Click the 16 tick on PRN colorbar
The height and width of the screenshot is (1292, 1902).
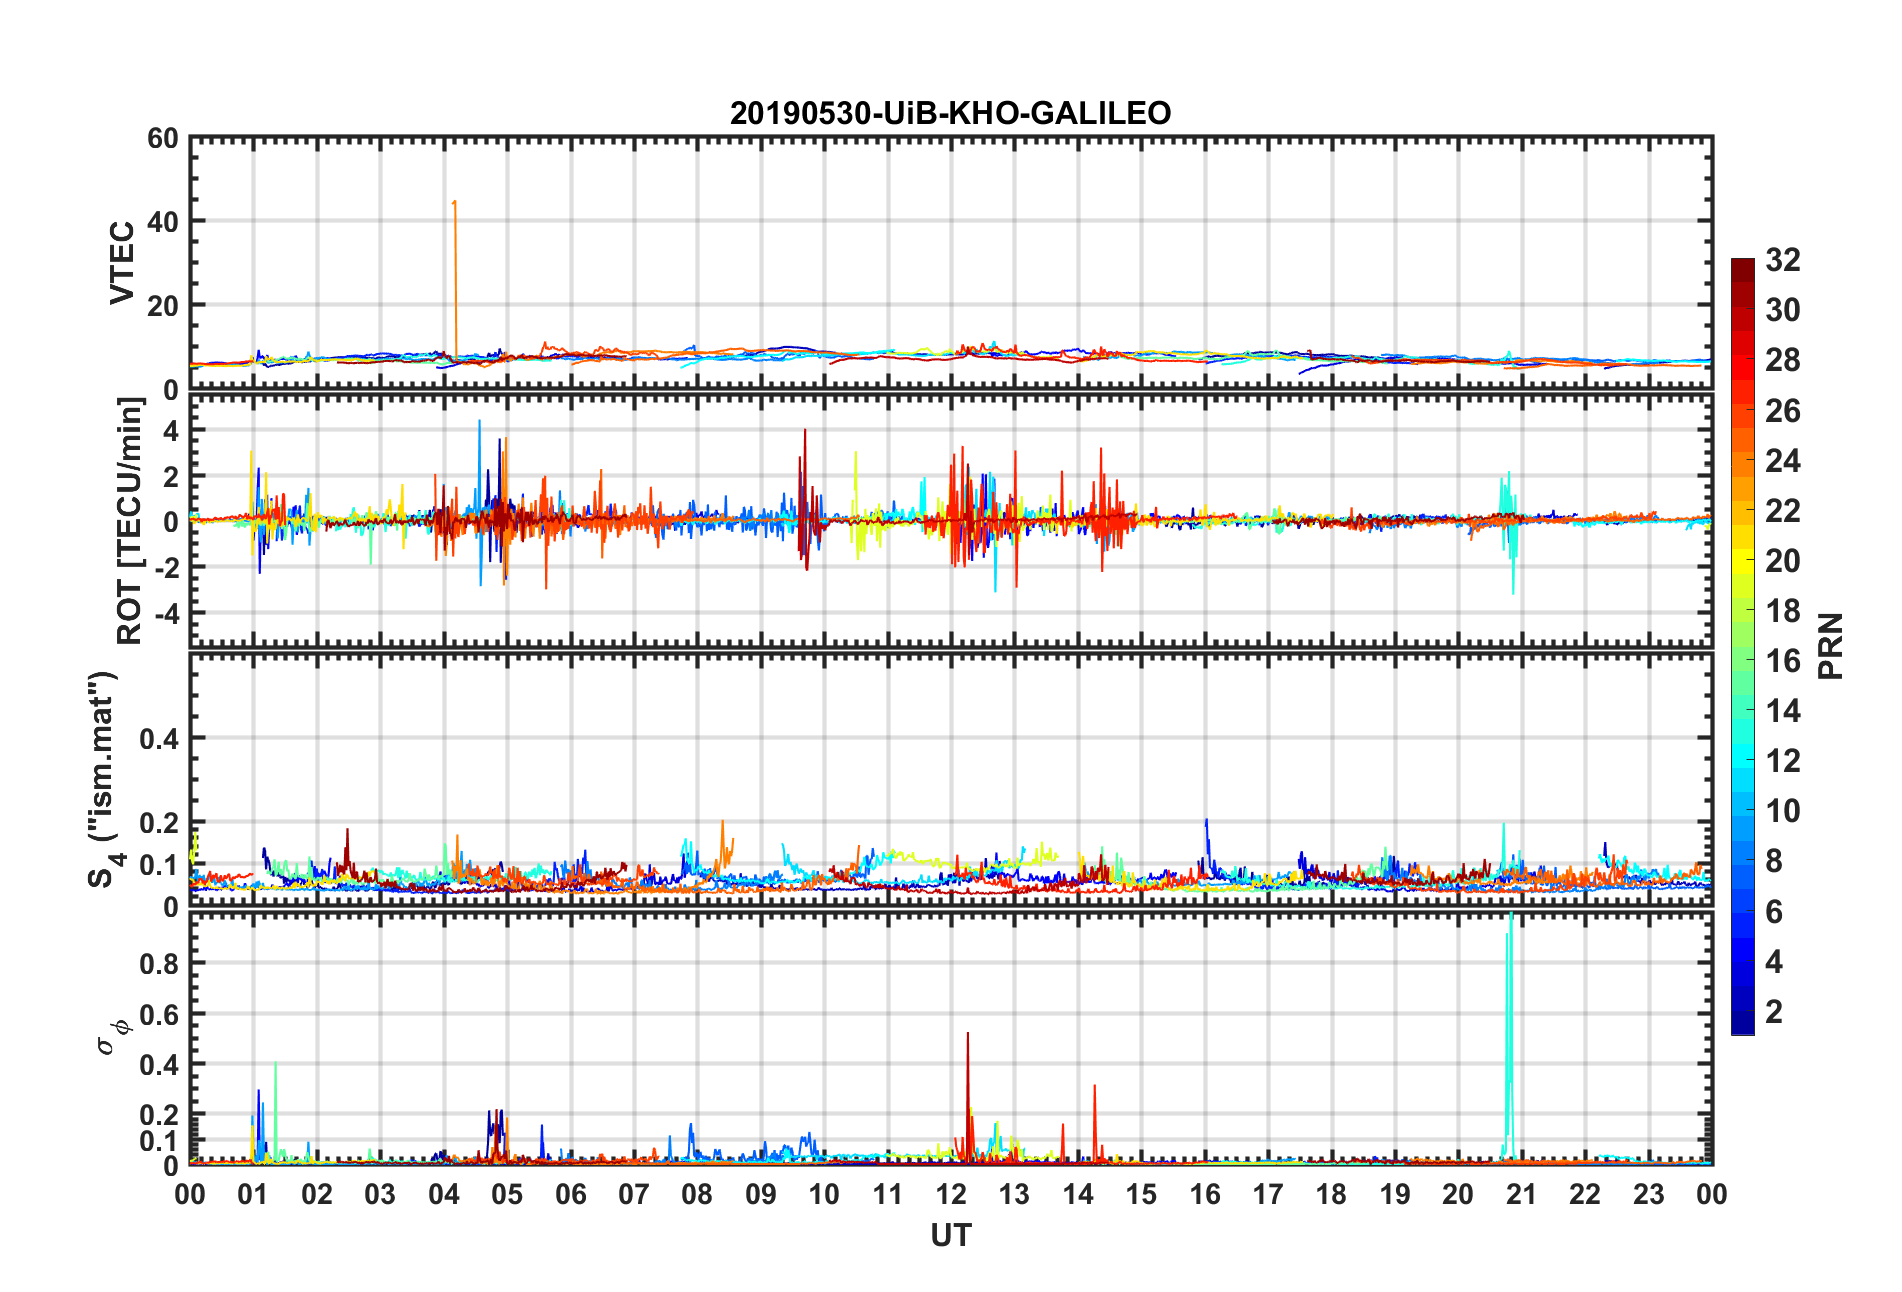pos(1783,660)
